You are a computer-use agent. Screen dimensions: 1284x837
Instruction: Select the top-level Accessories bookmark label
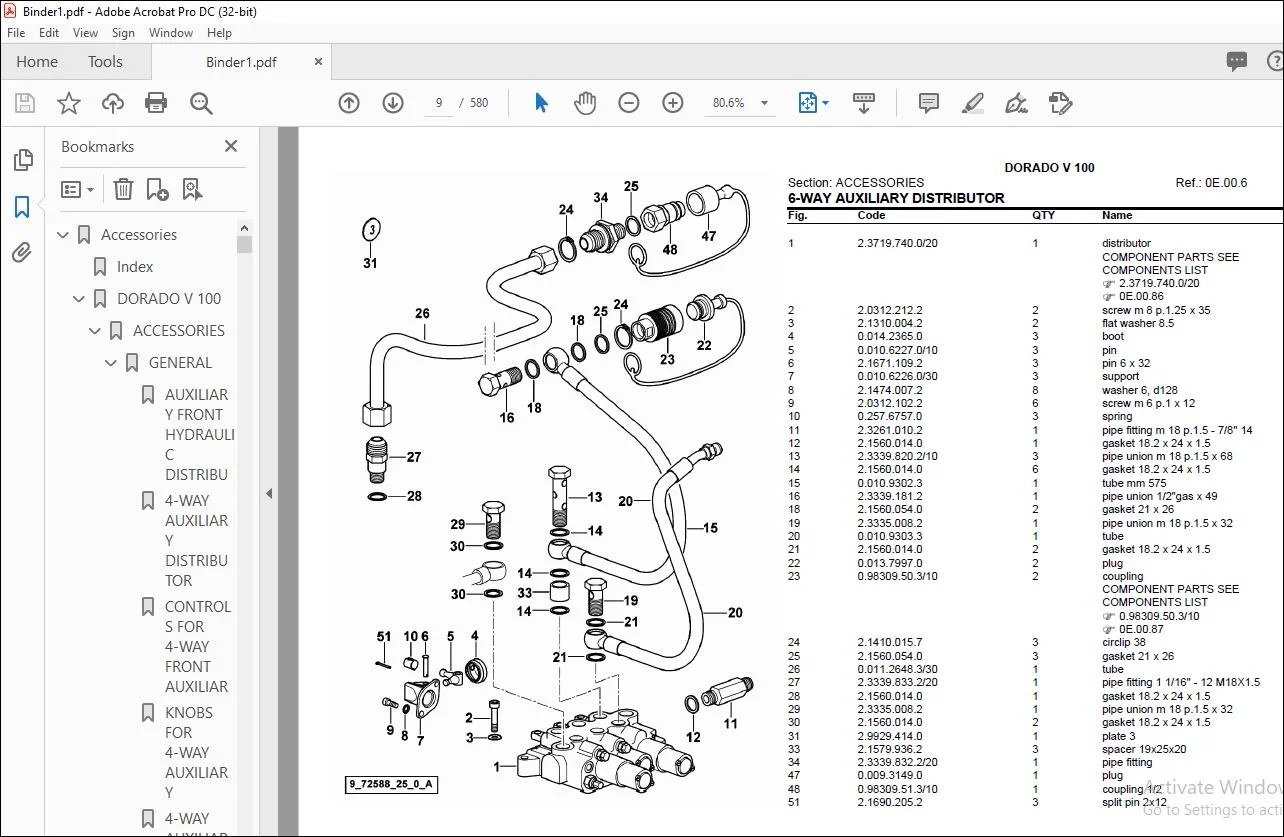tap(139, 235)
